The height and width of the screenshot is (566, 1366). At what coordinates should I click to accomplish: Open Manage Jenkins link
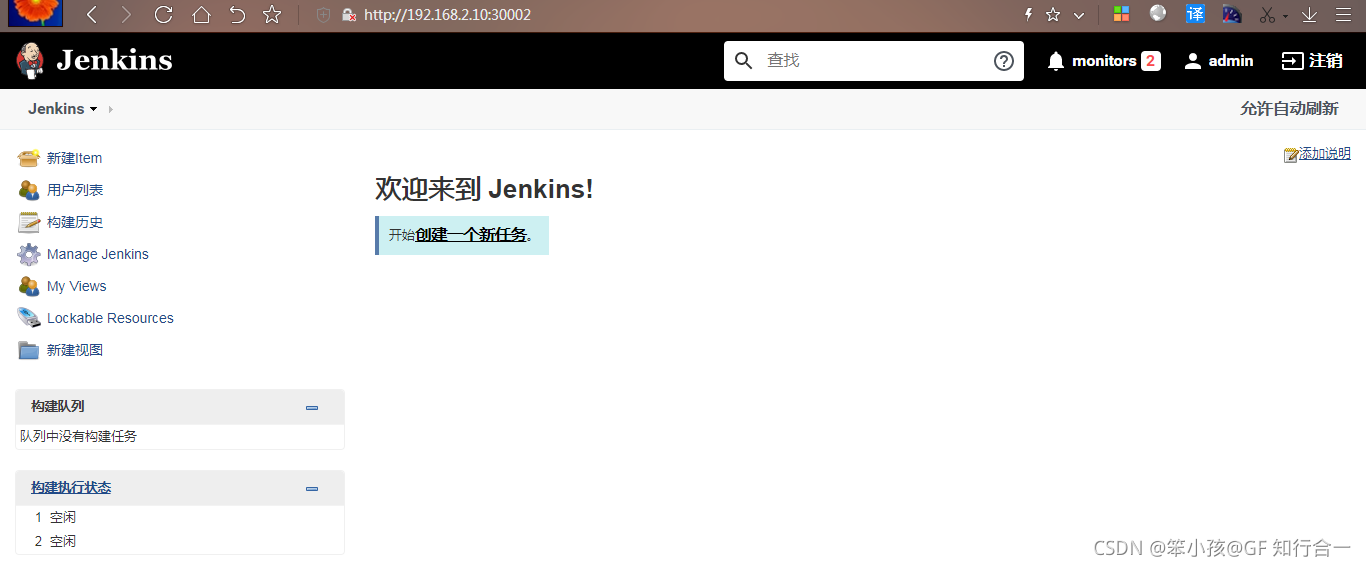point(98,254)
